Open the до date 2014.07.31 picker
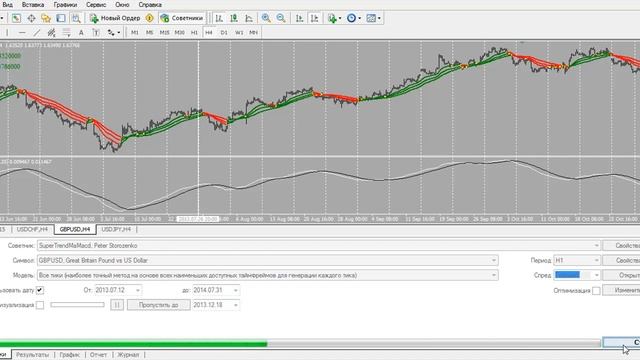This screenshot has width=640, height=360. 236,290
